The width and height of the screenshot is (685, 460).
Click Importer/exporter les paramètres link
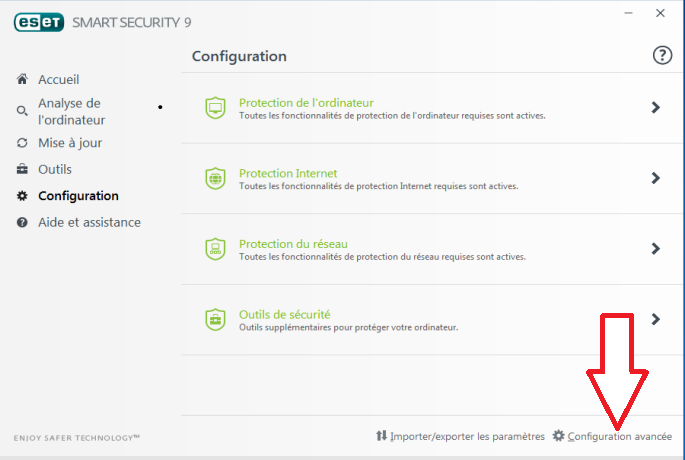tap(467, 436)
